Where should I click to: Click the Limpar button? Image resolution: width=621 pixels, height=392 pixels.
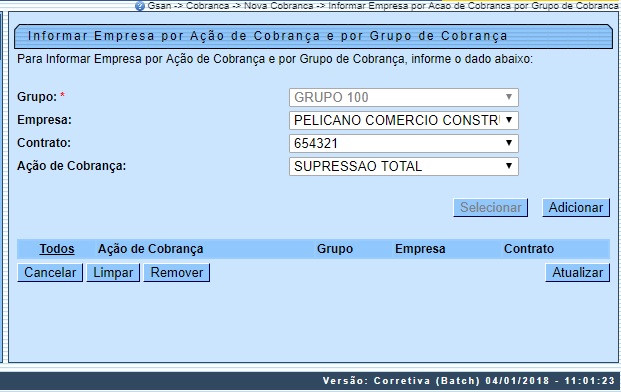[113, 272]
